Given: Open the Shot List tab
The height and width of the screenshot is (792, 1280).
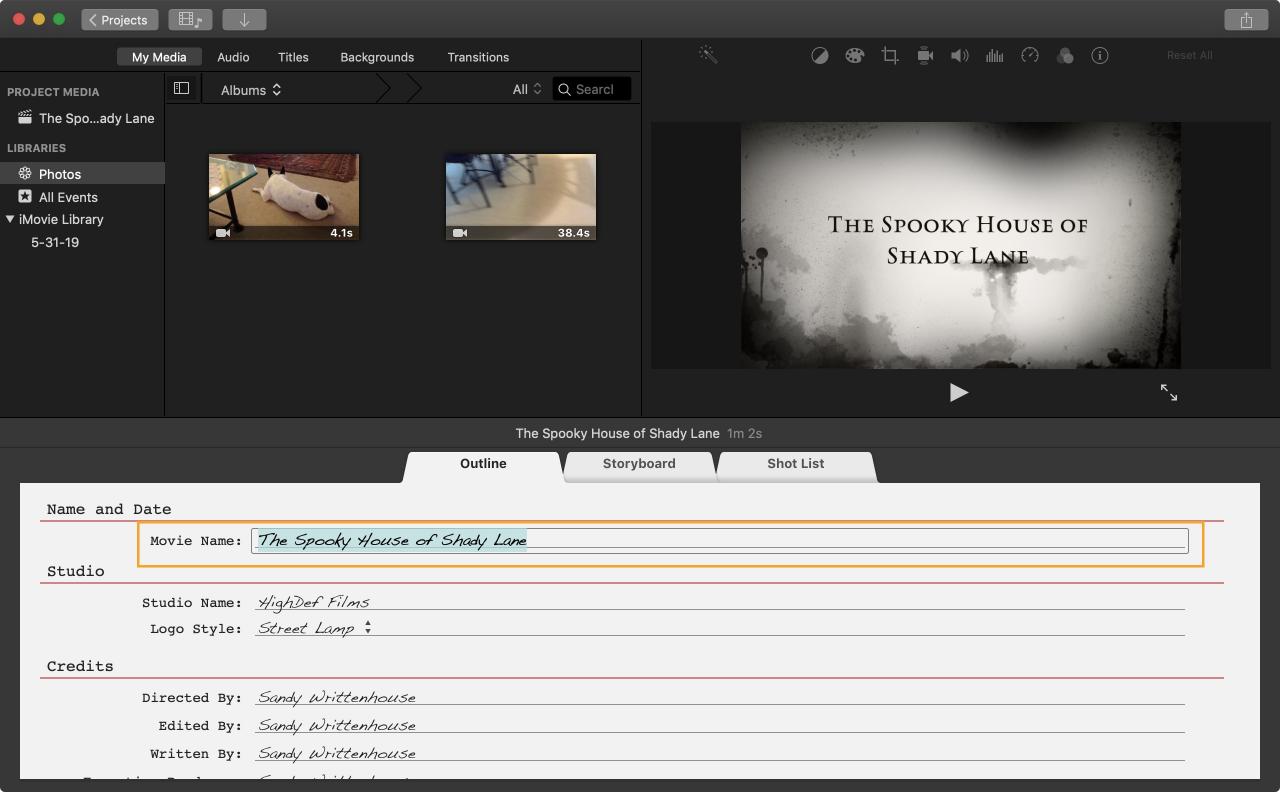Looking at the screenshot, I should pos(795,464).
